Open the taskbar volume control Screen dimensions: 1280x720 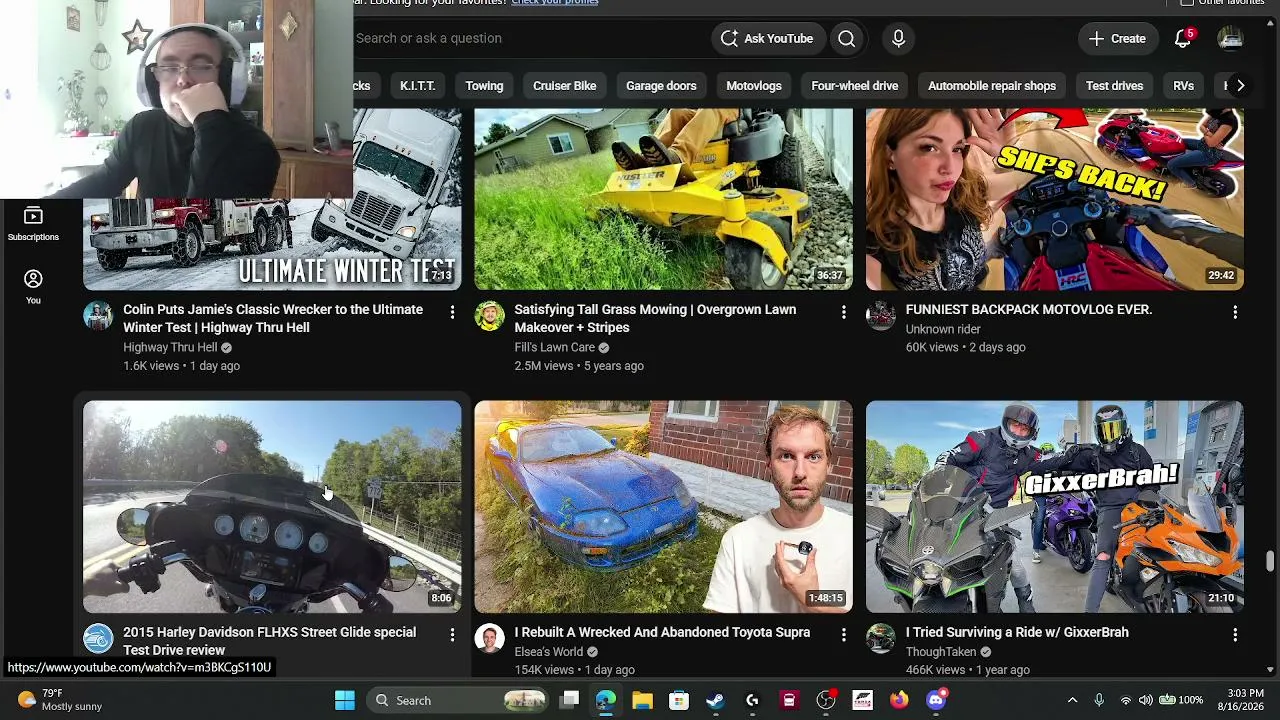(x=1146, y=700)
